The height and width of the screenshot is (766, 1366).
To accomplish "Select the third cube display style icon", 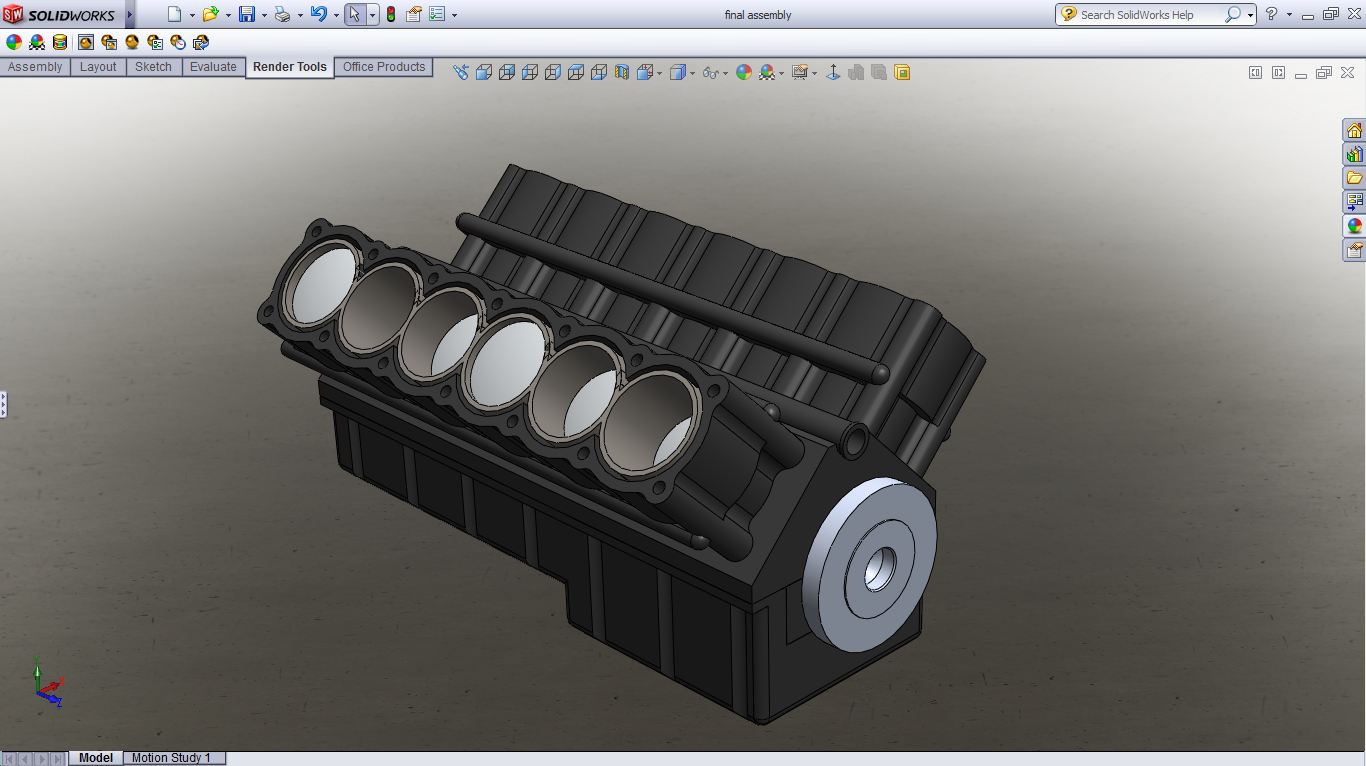I will (530, 72).
